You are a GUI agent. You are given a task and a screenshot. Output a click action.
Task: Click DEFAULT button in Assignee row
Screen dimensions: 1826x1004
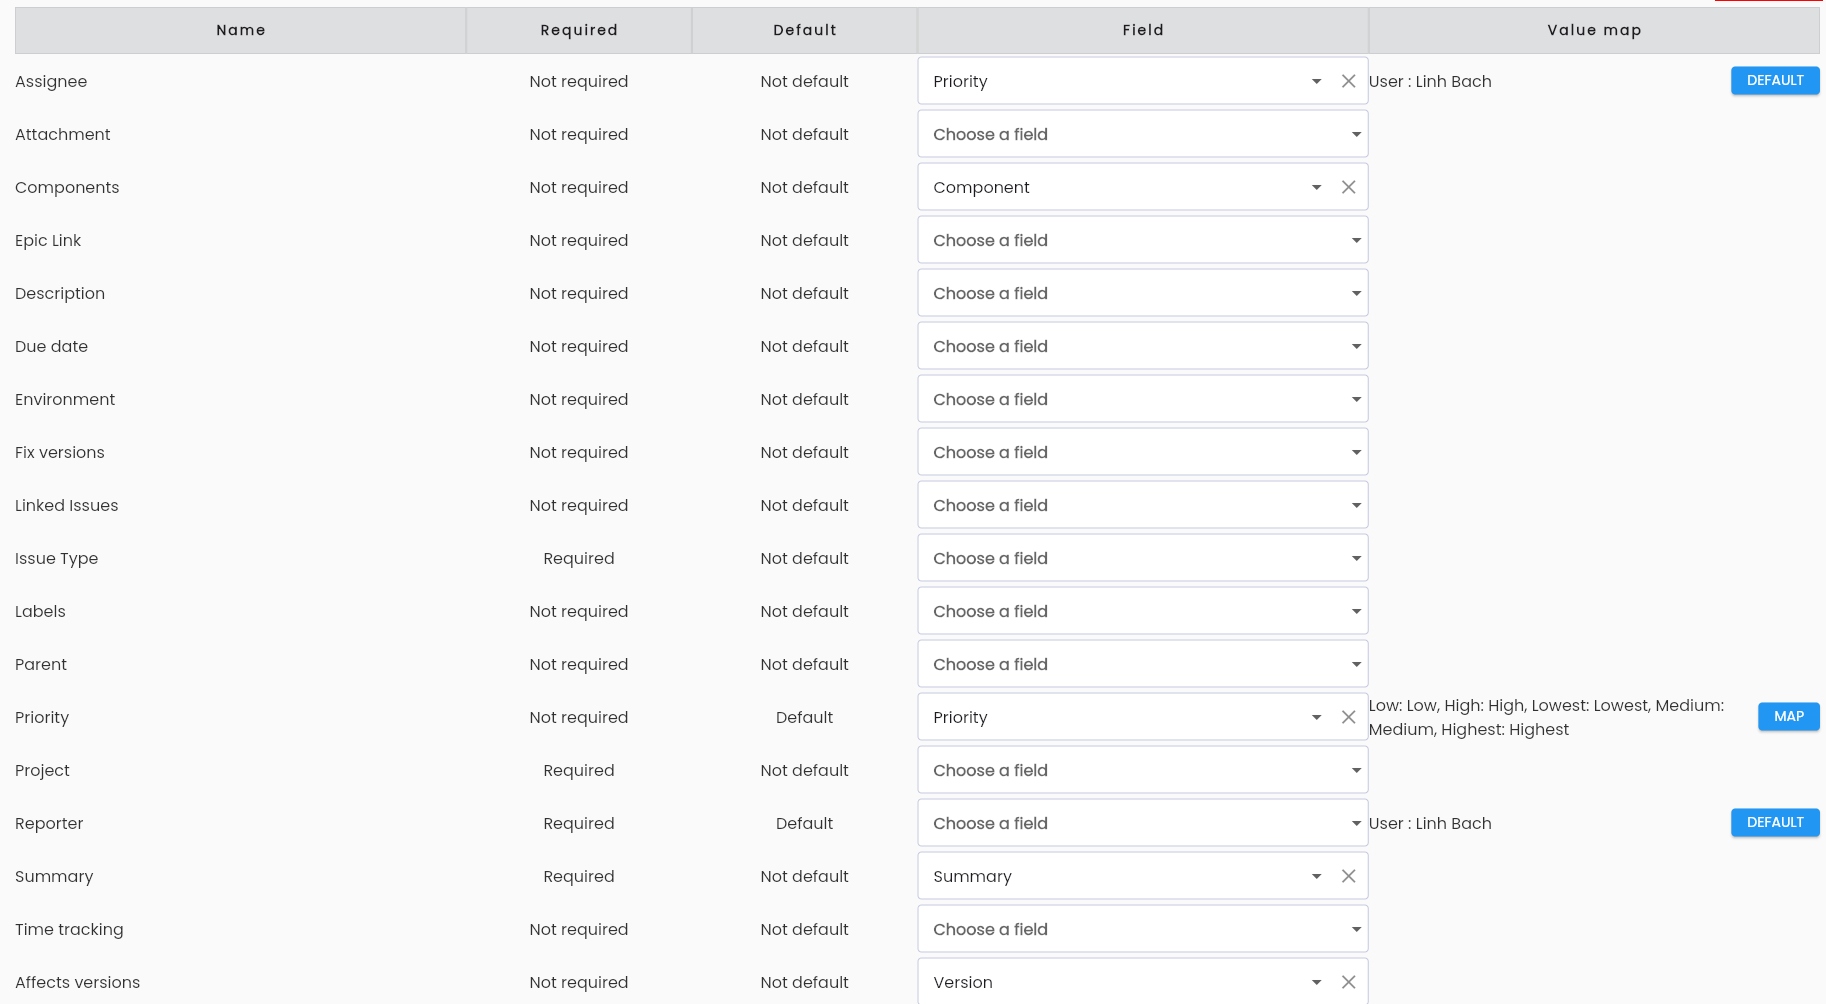[x=1775, y=80]
